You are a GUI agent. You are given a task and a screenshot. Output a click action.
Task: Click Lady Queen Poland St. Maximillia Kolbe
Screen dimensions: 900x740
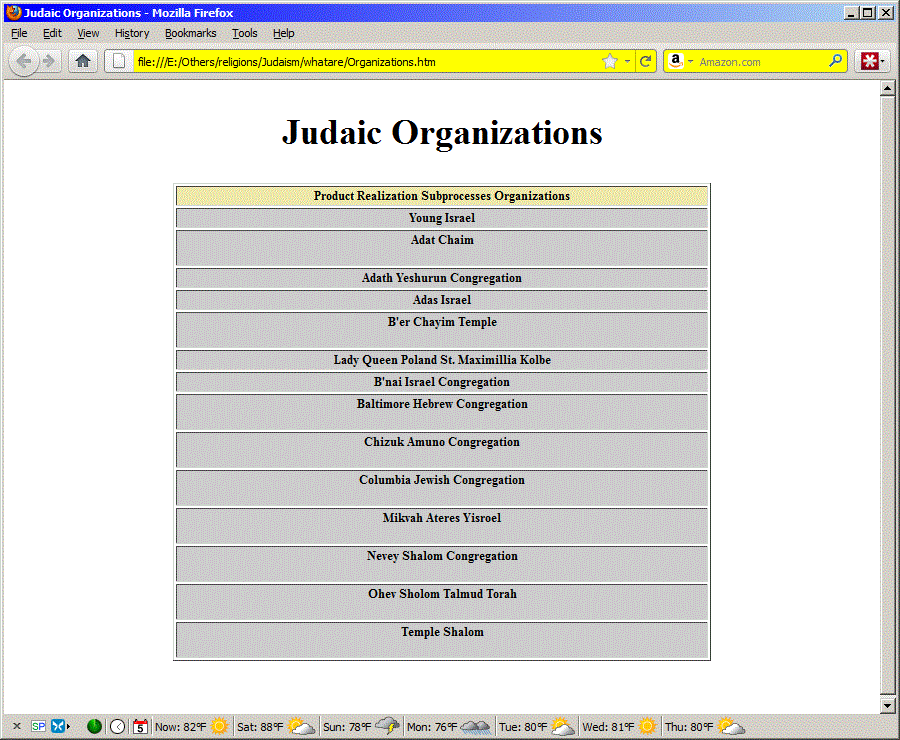pyautogui.click(x=442, y=360)
